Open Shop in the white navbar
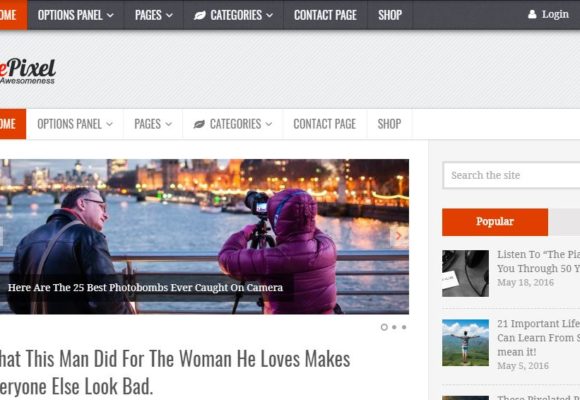 coord(390,124)
